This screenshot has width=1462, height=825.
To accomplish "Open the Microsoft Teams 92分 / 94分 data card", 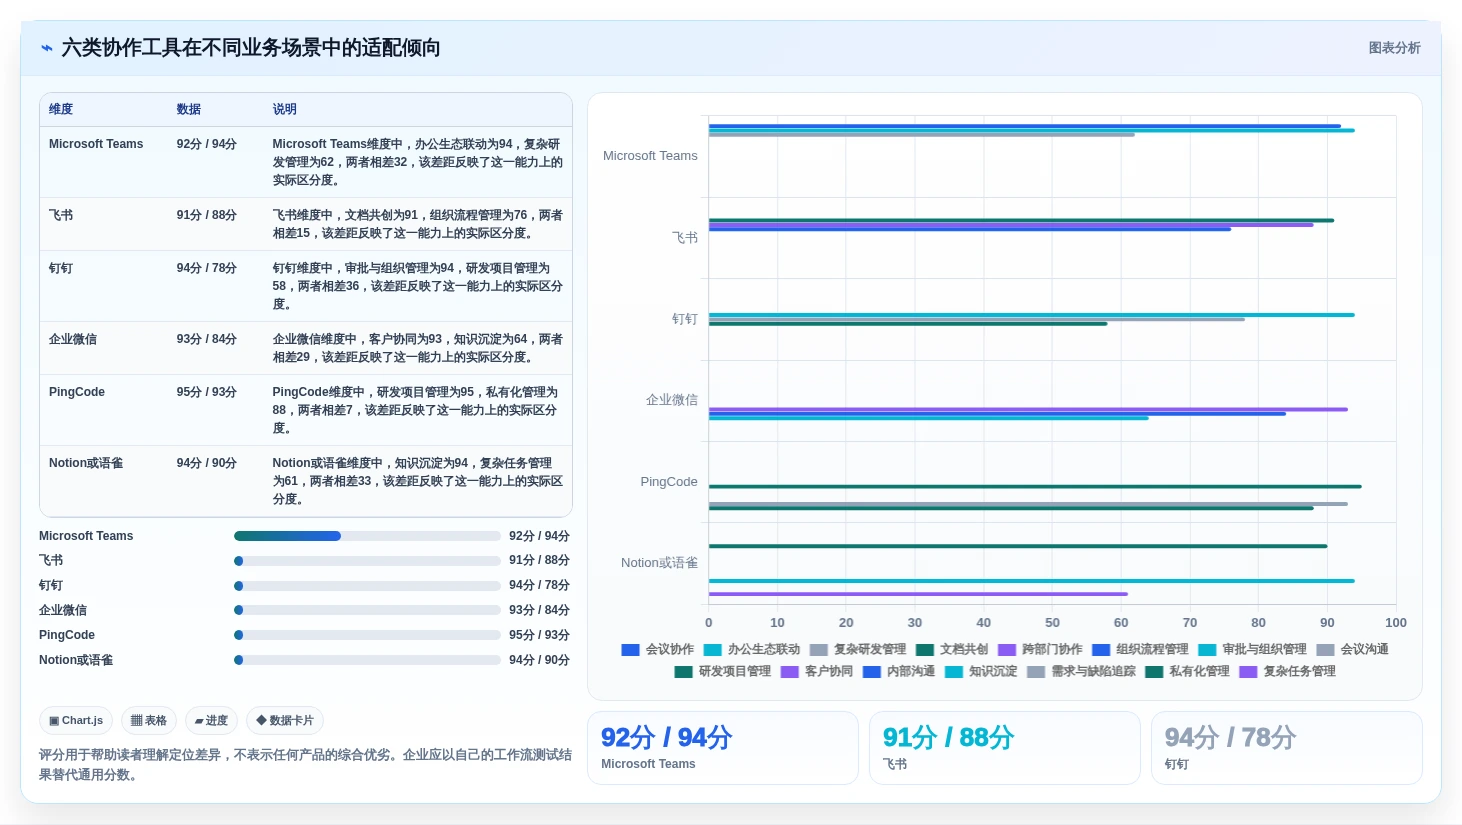I will (723, 748).
